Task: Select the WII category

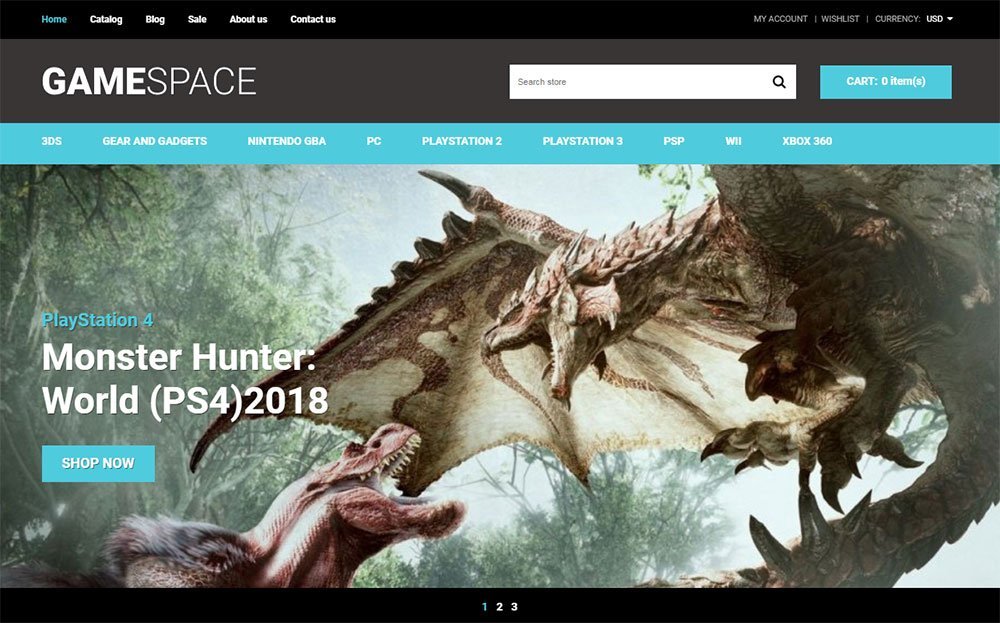Action: pos(733,141)
